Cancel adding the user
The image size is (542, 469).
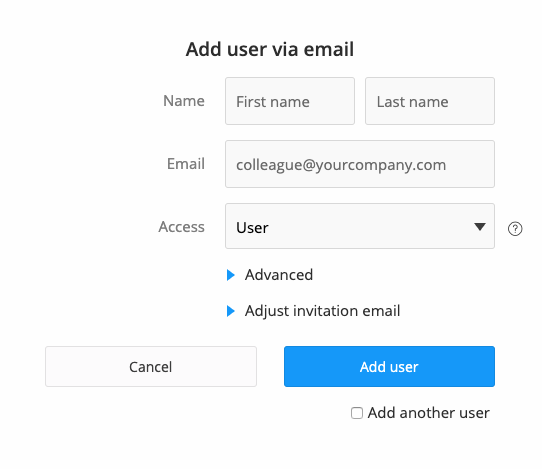[x=151, y=366]
